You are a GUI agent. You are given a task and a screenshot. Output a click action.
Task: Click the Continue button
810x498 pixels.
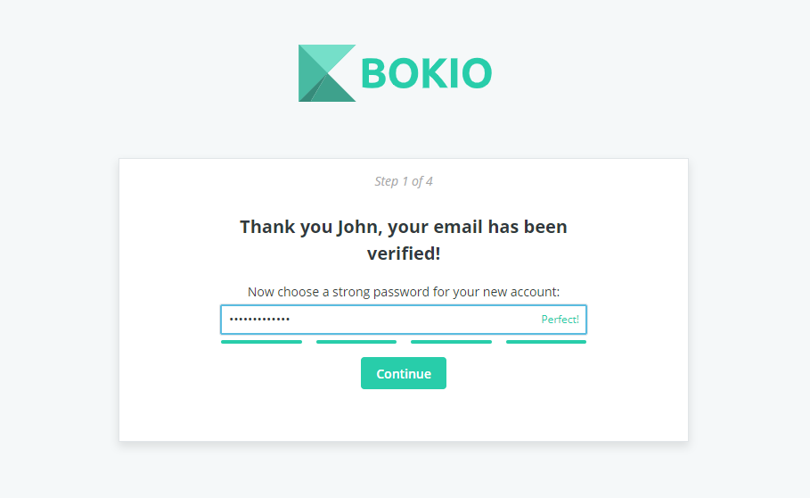pyautogui.click(x=403, y=373)
